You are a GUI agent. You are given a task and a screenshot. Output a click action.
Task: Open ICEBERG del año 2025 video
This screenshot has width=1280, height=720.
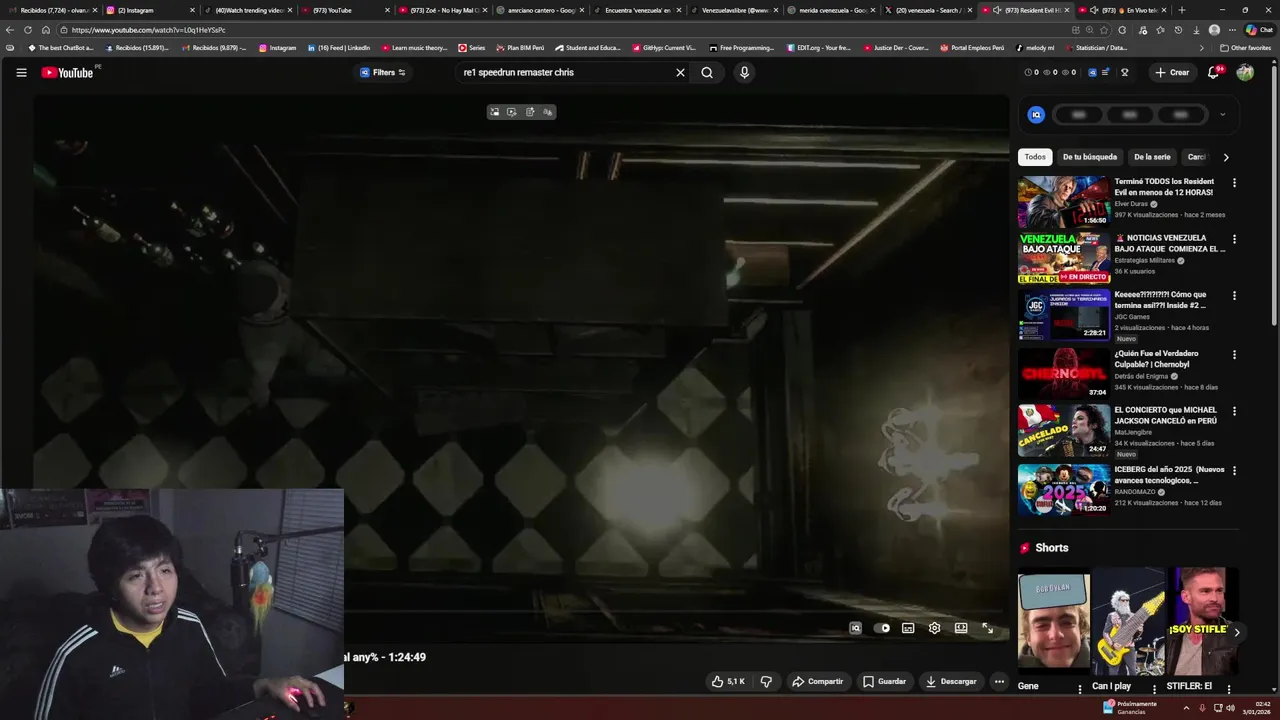coord(1064,489)
